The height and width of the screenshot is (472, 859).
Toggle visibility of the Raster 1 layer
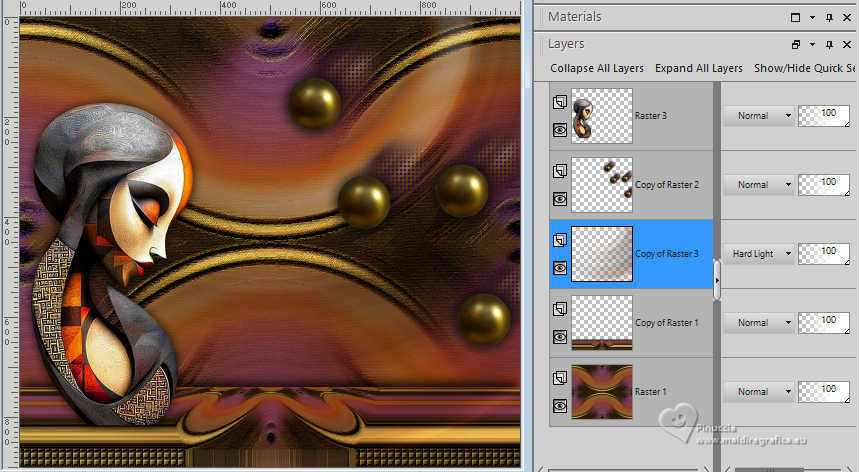[559, 406]
